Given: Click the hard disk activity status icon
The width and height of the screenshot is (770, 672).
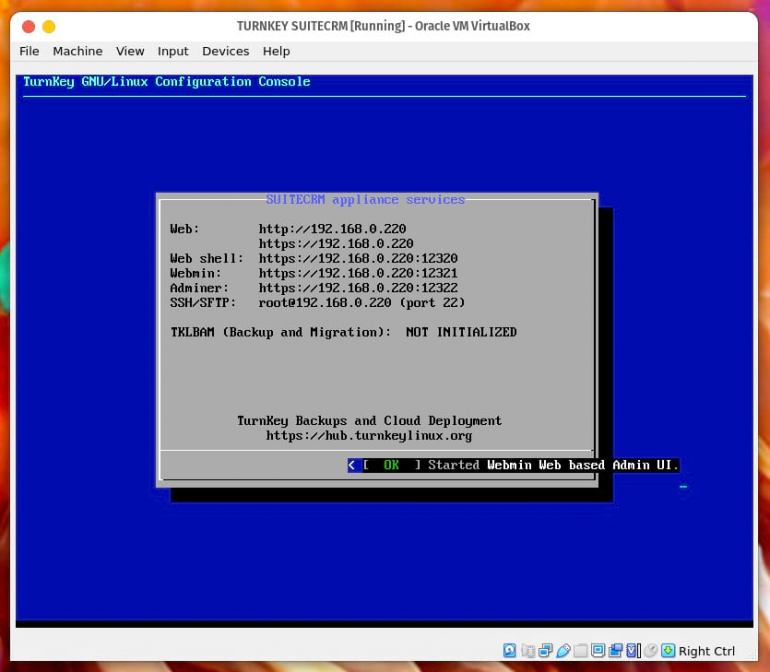Looking at the screenshot, I should point(510,650).
